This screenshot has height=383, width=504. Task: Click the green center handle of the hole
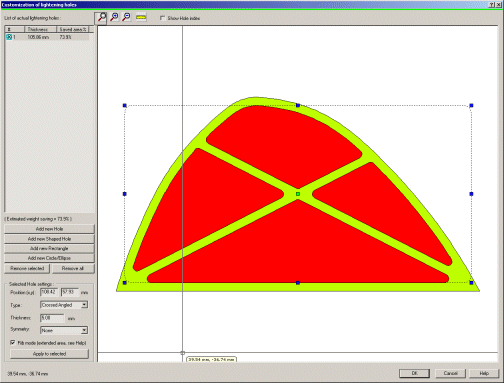click(x=298, y=194)
